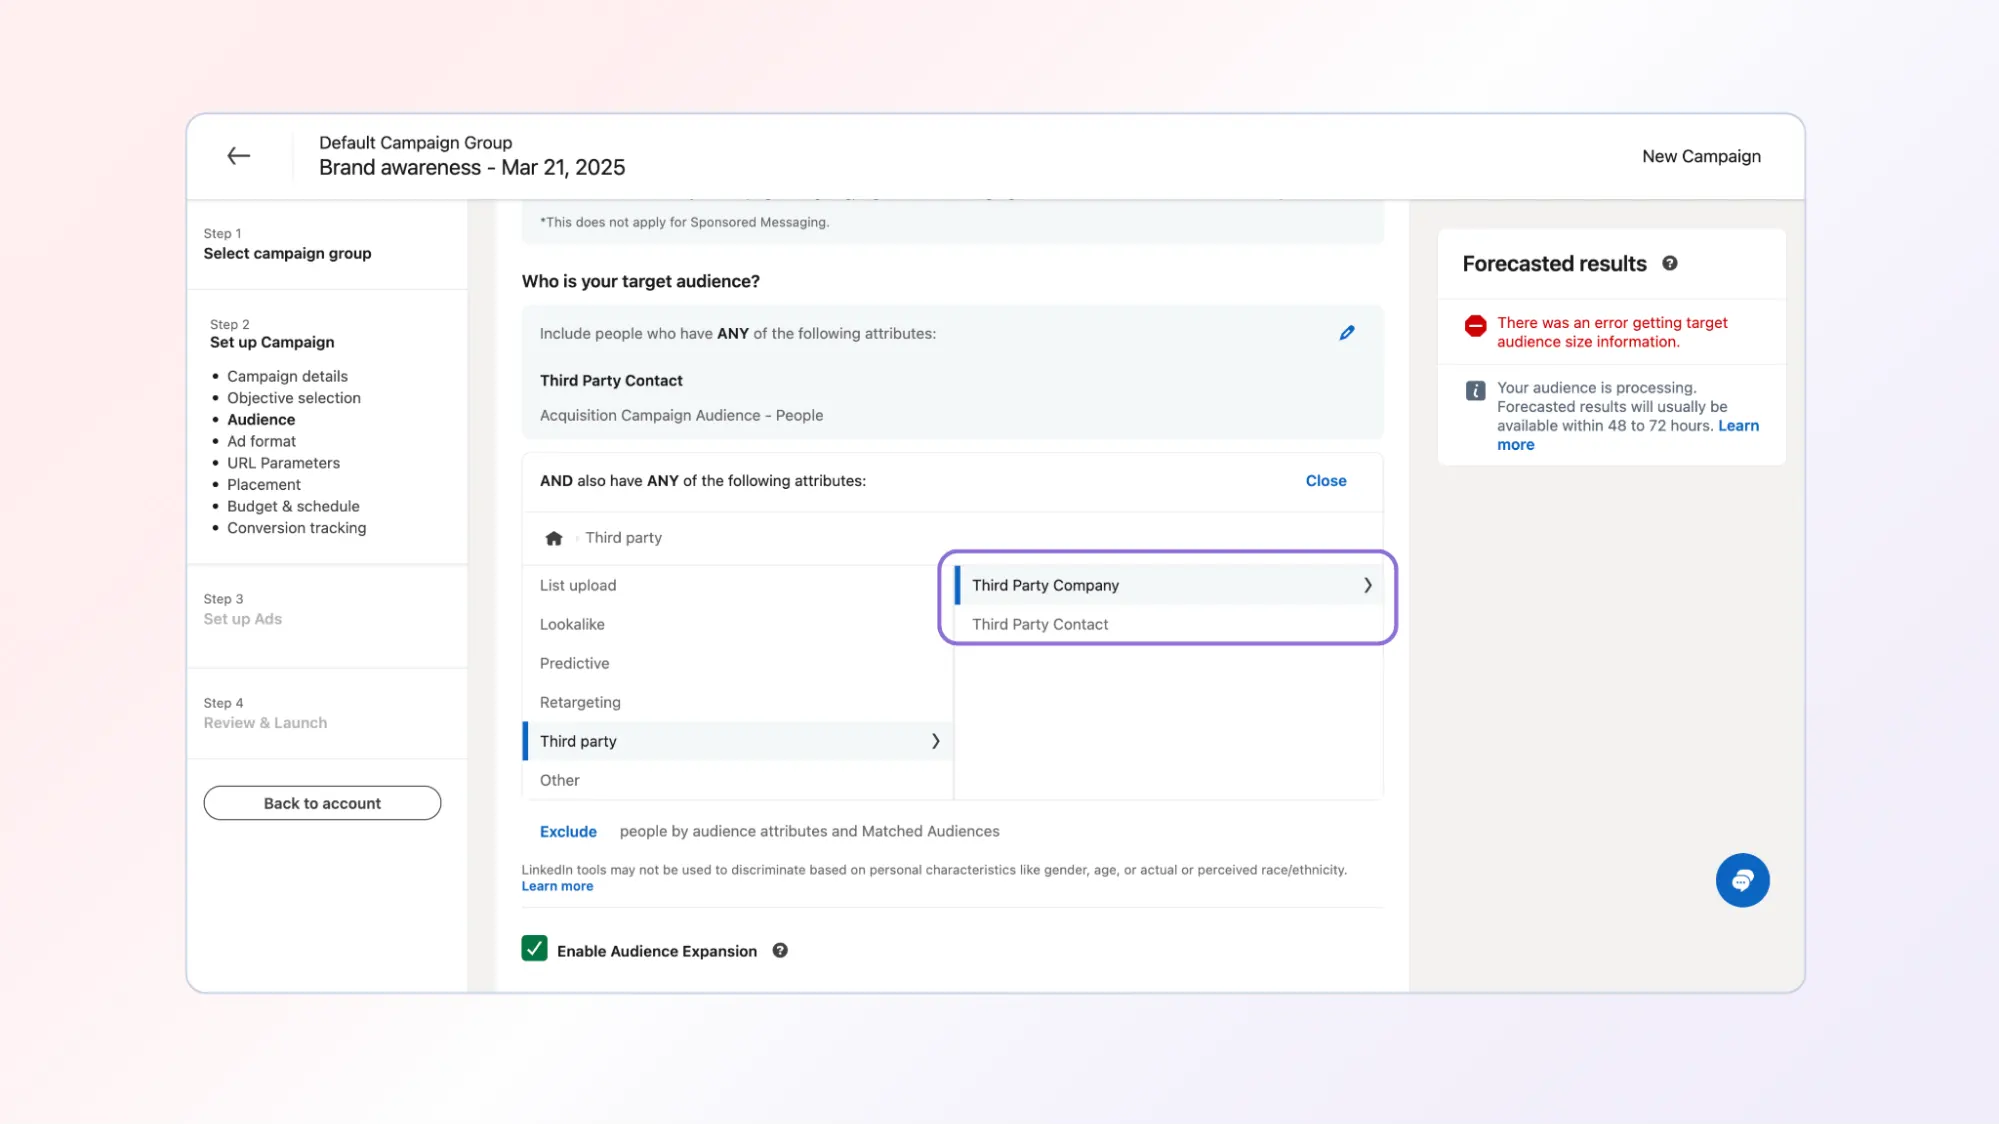Click Close link in attributes panel

(x=1325, y=481)
